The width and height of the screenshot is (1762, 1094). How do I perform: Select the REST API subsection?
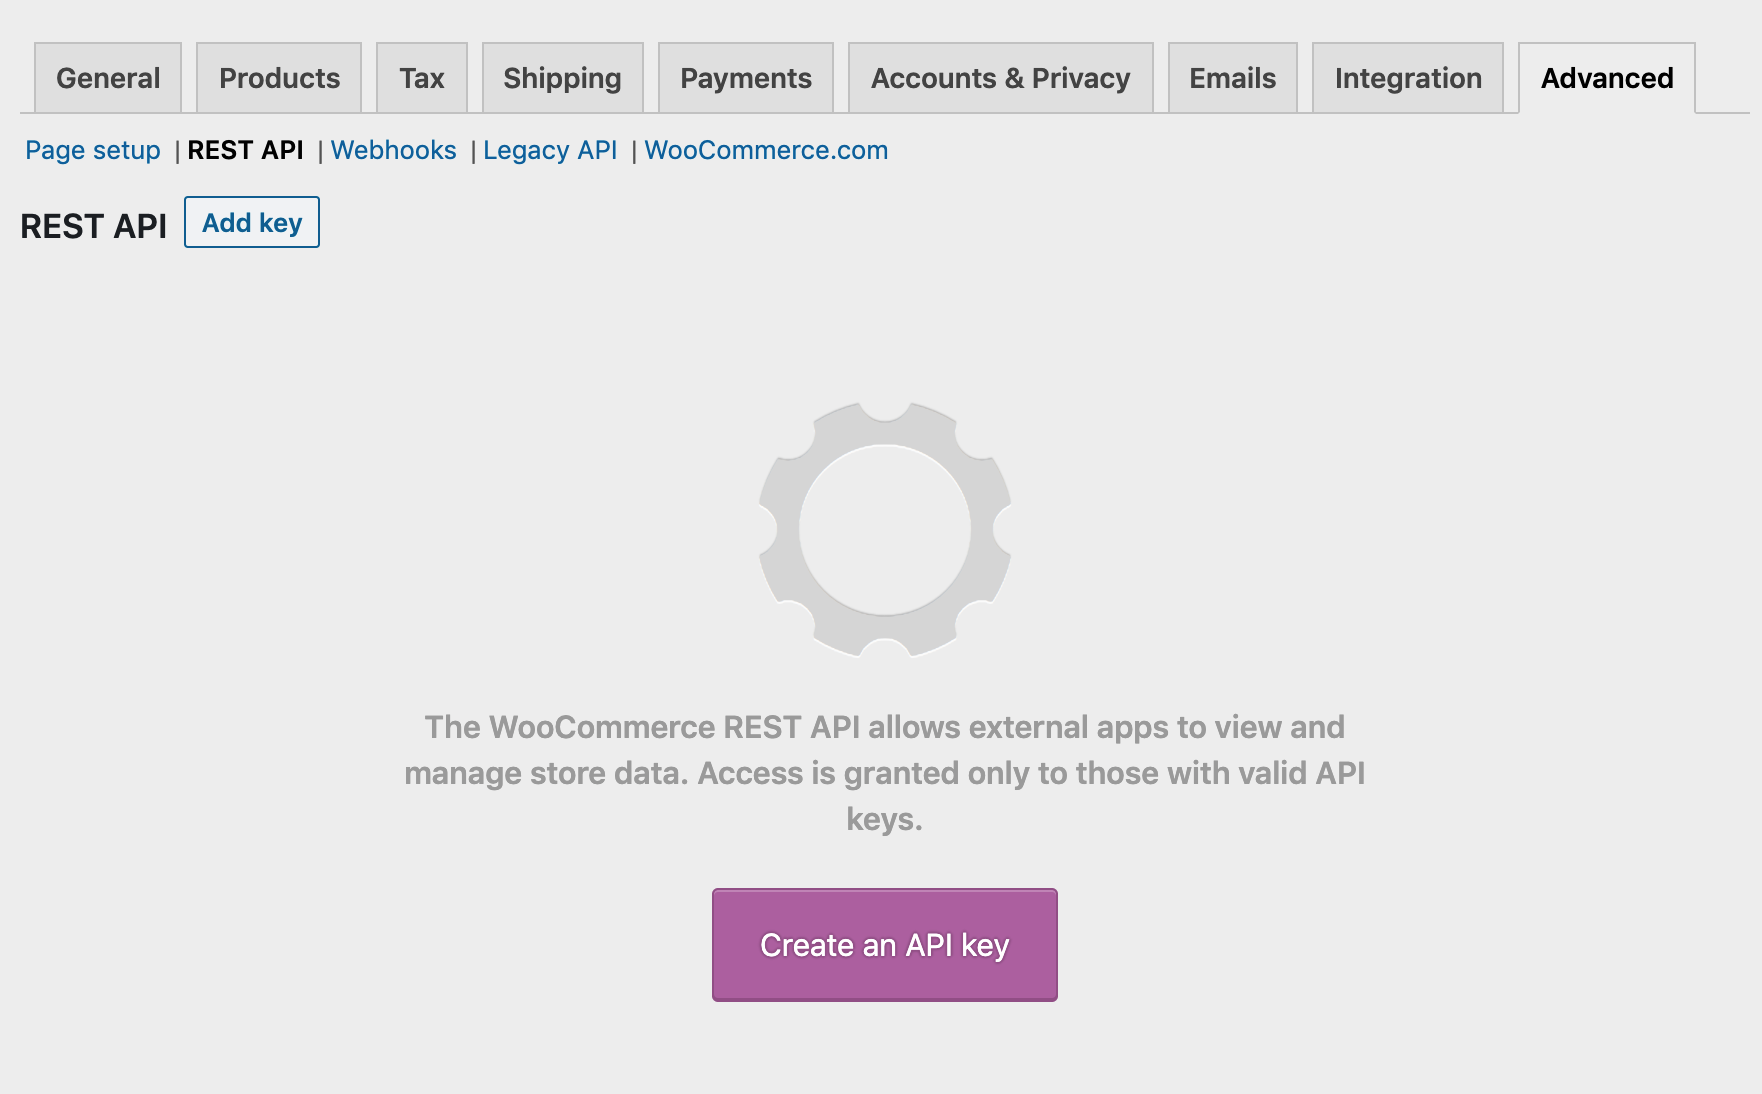[x=245, y=150]
